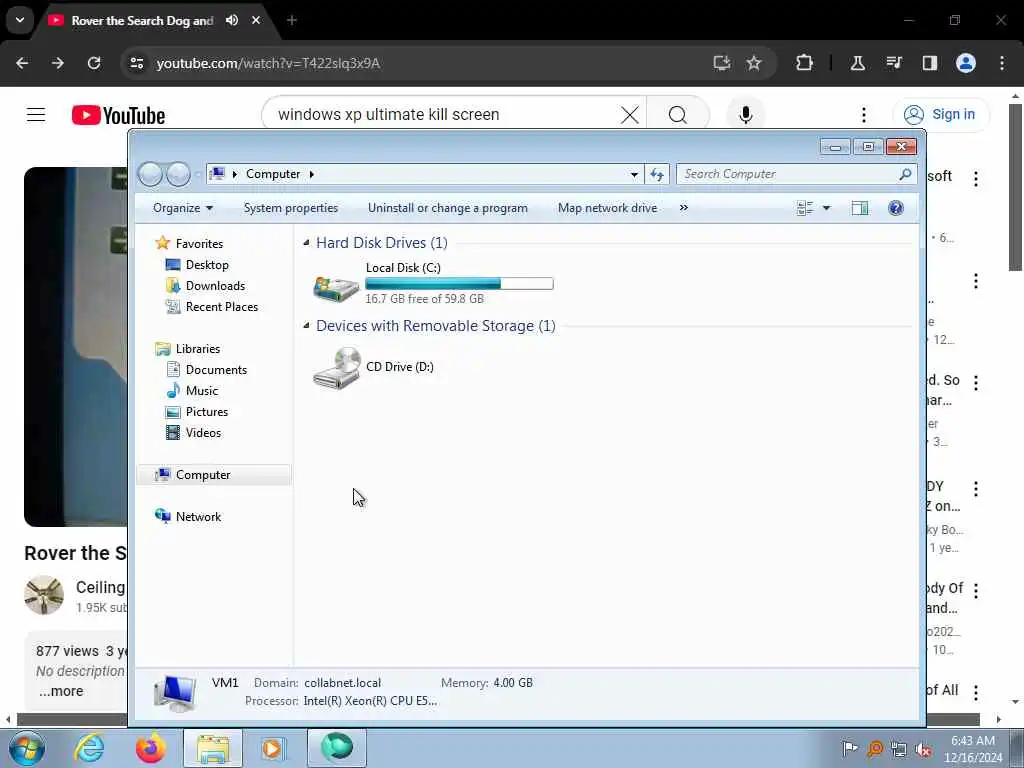Open Local Disk (C:) drive icon
1024x768 pixels.
336,287
